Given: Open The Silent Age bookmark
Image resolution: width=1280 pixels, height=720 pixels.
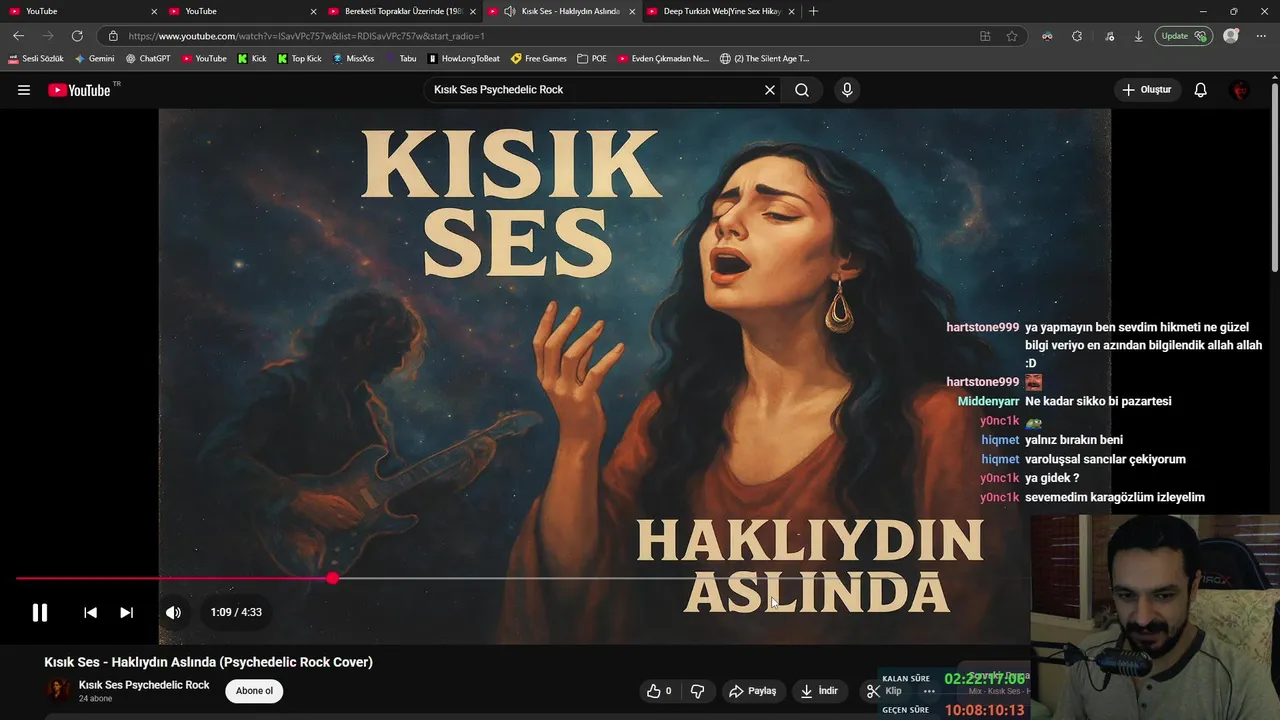Looking at the screenshot, I should point(765,59).
